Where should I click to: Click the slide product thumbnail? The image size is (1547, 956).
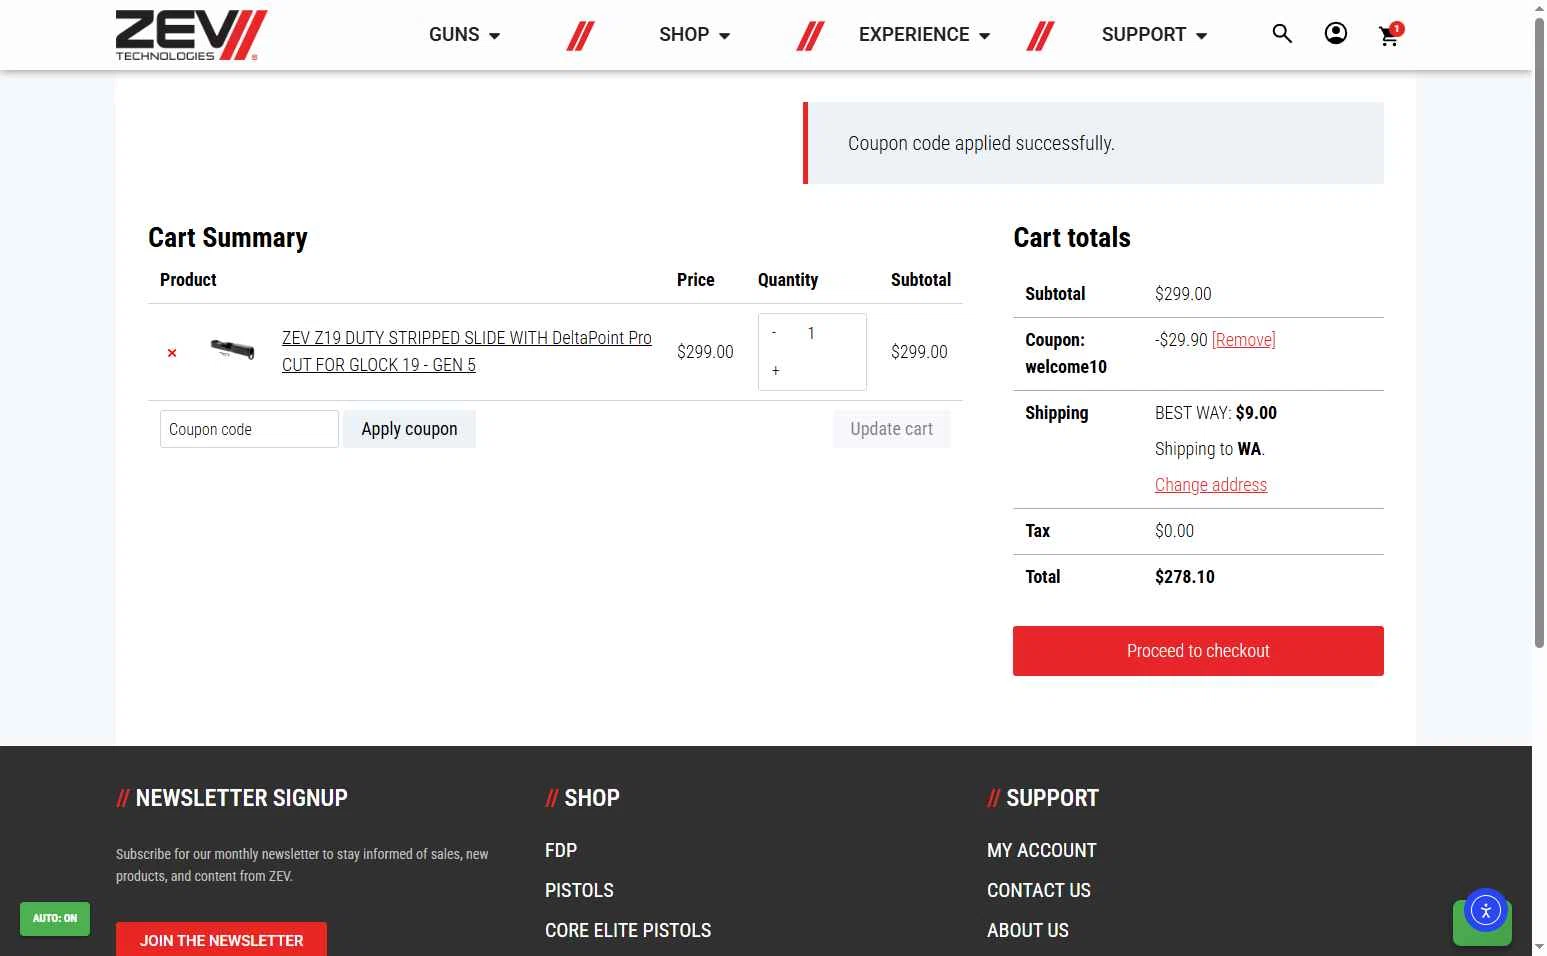point(232,350)
